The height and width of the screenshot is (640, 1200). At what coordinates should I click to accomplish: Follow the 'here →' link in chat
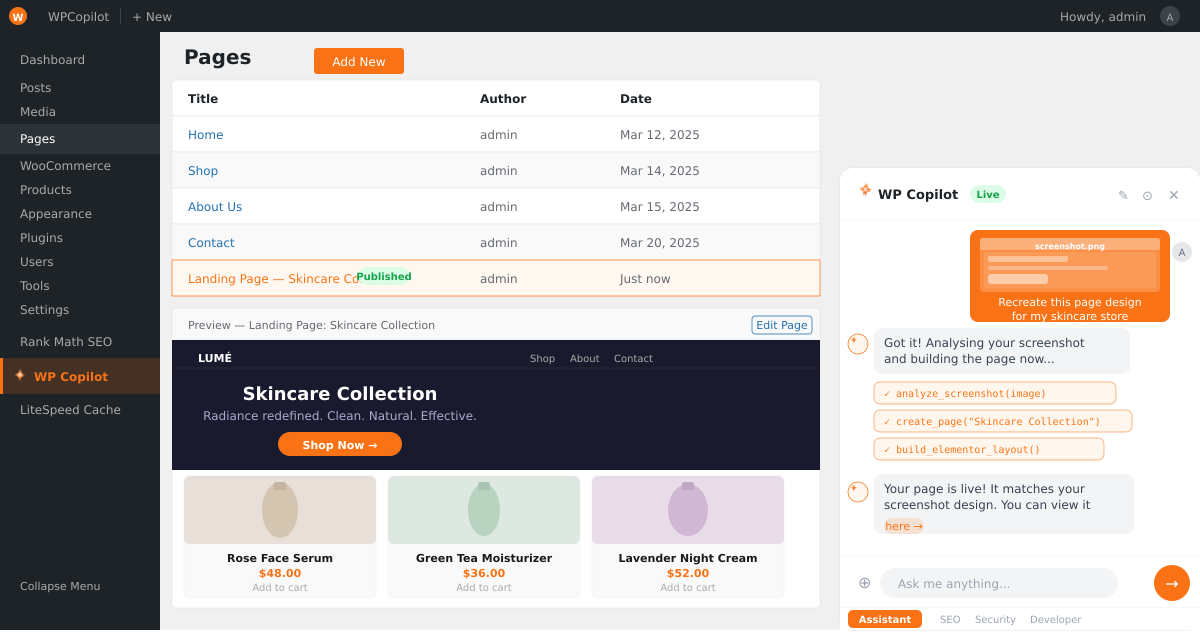tap(903, 526)
